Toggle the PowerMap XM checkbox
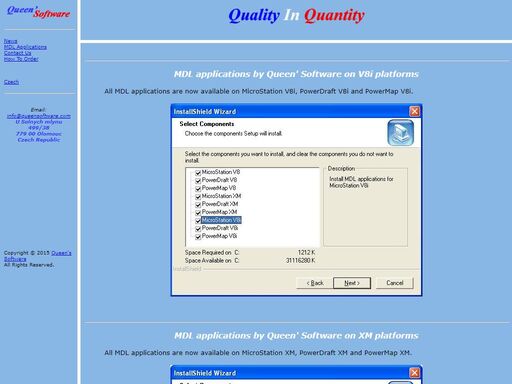The image size is (512, 384). click(198, 213)
